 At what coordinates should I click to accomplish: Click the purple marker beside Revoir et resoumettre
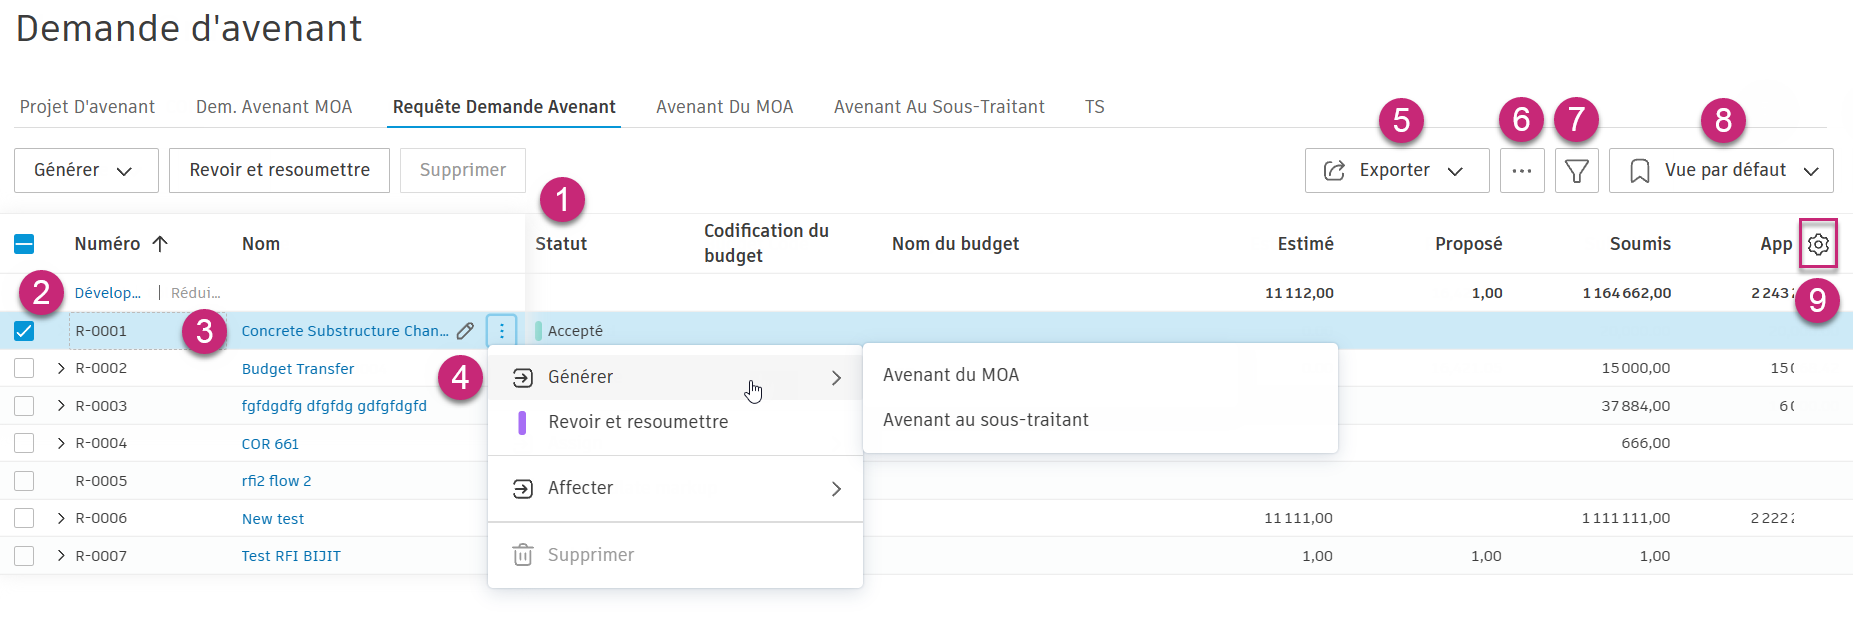tap(522, 422)
